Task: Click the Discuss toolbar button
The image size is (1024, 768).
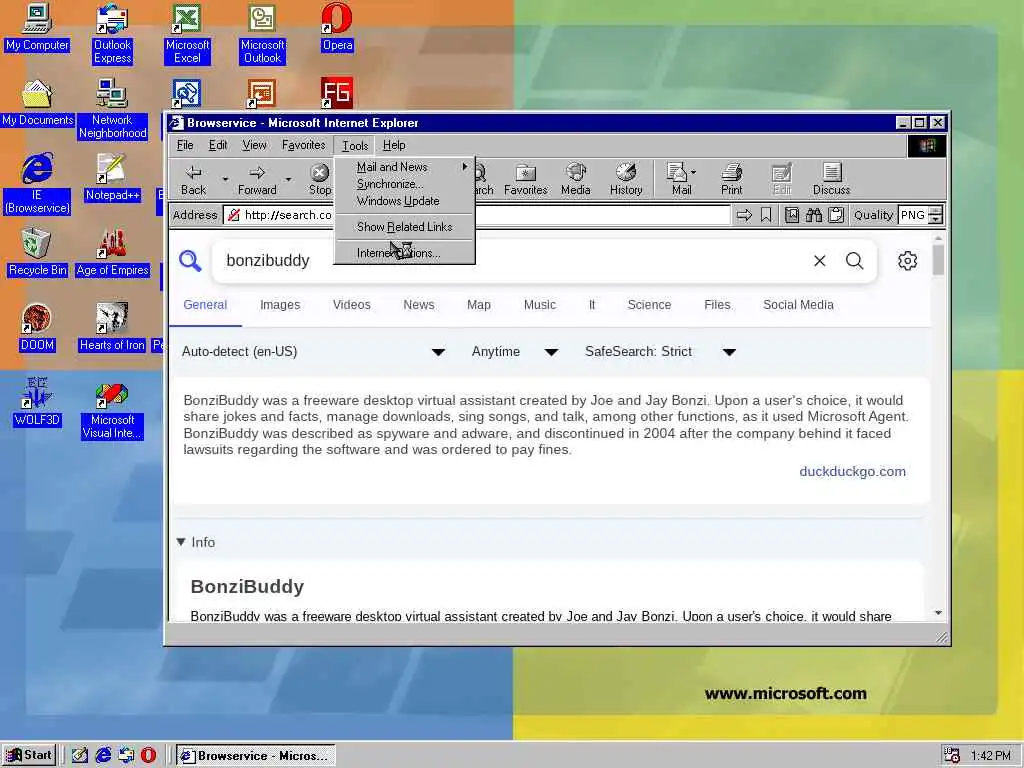Action: [x=831, y=180]
